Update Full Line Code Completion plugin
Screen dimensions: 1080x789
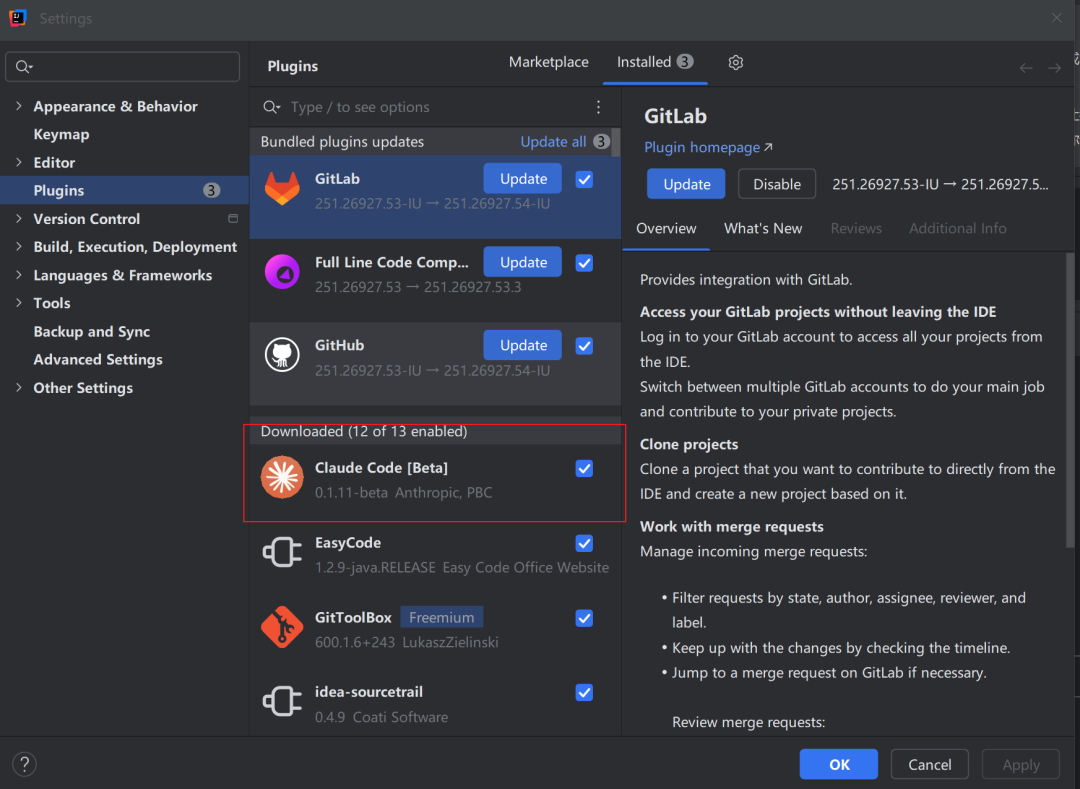(523, 262)
